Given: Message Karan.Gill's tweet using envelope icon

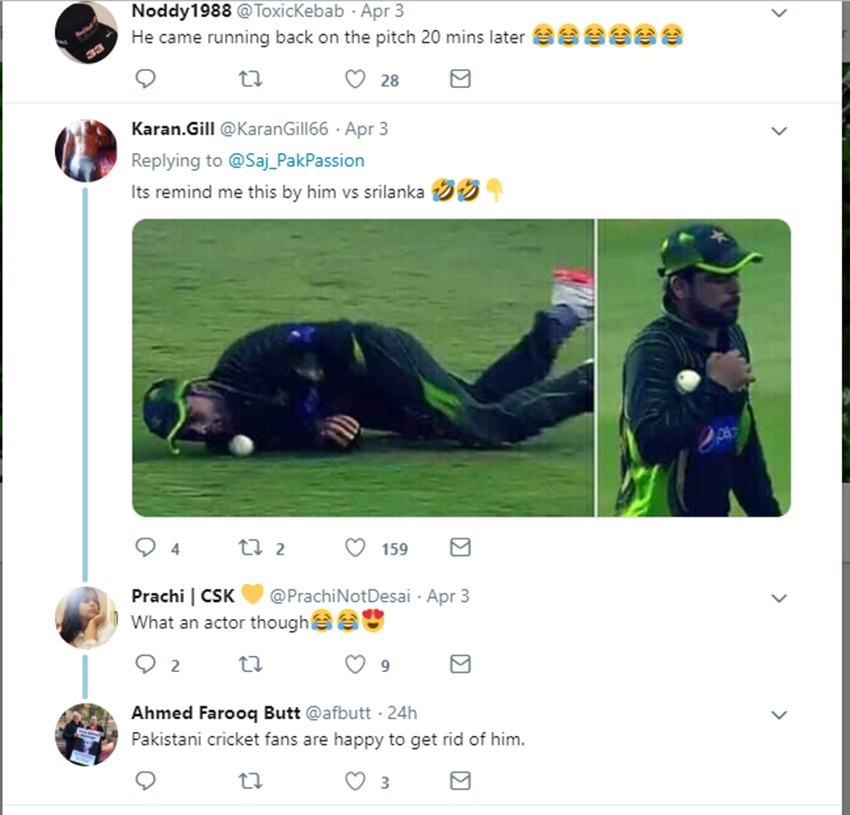Looking at the screenshot, I should pyautogui.click(x=460, y=547).
